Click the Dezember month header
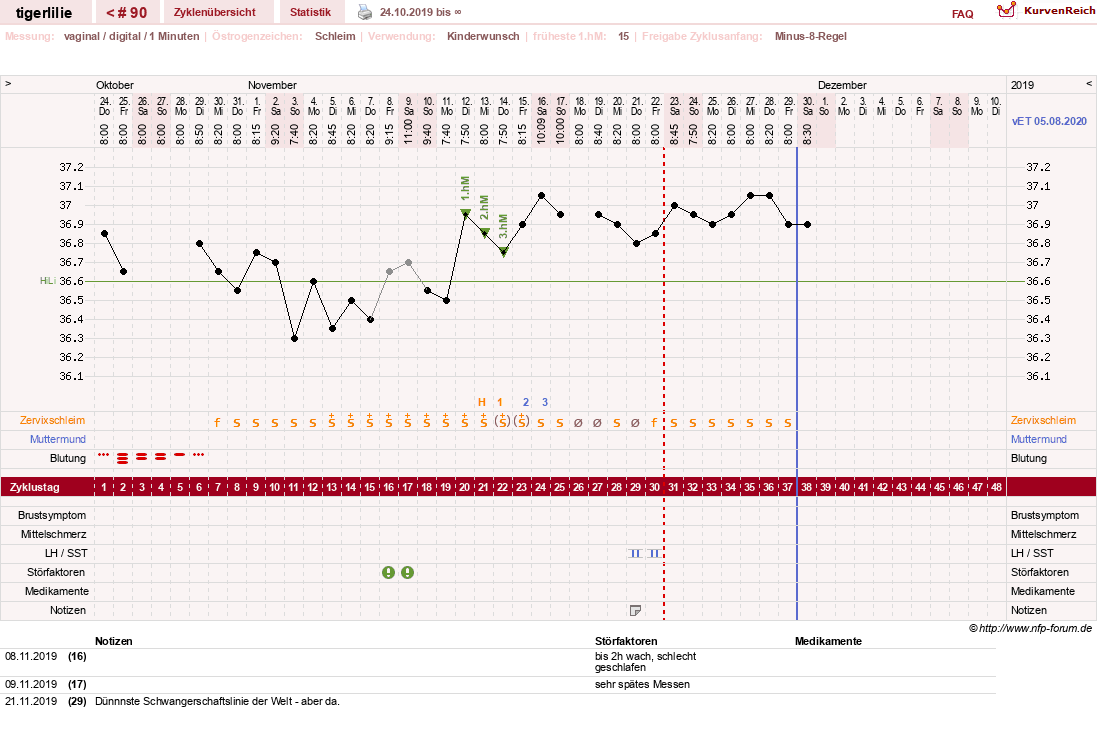Screen dimensions: 1097x734 842,85
